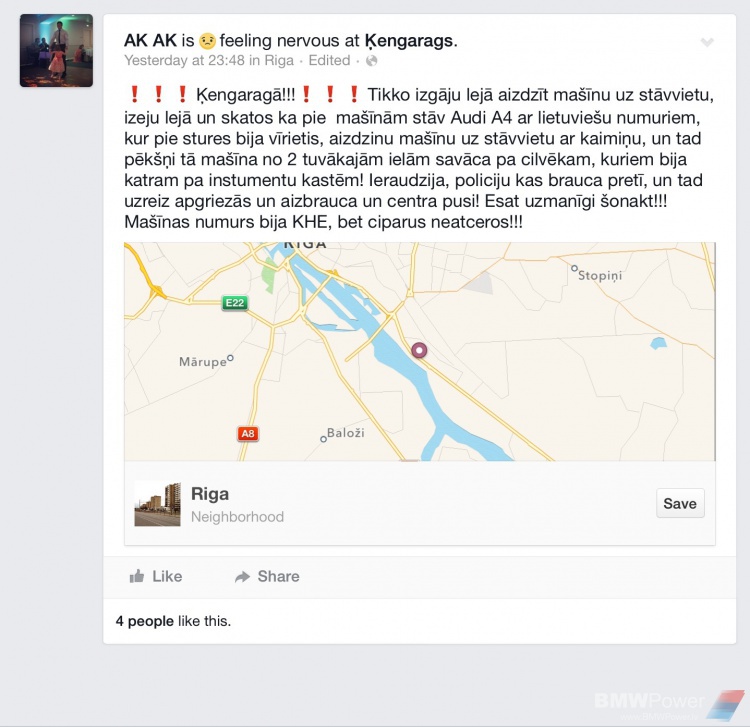This screenshot has height=727, width=750.
Task: Click the BMWPower watermark logo
Action: click(x=670, y=705)
